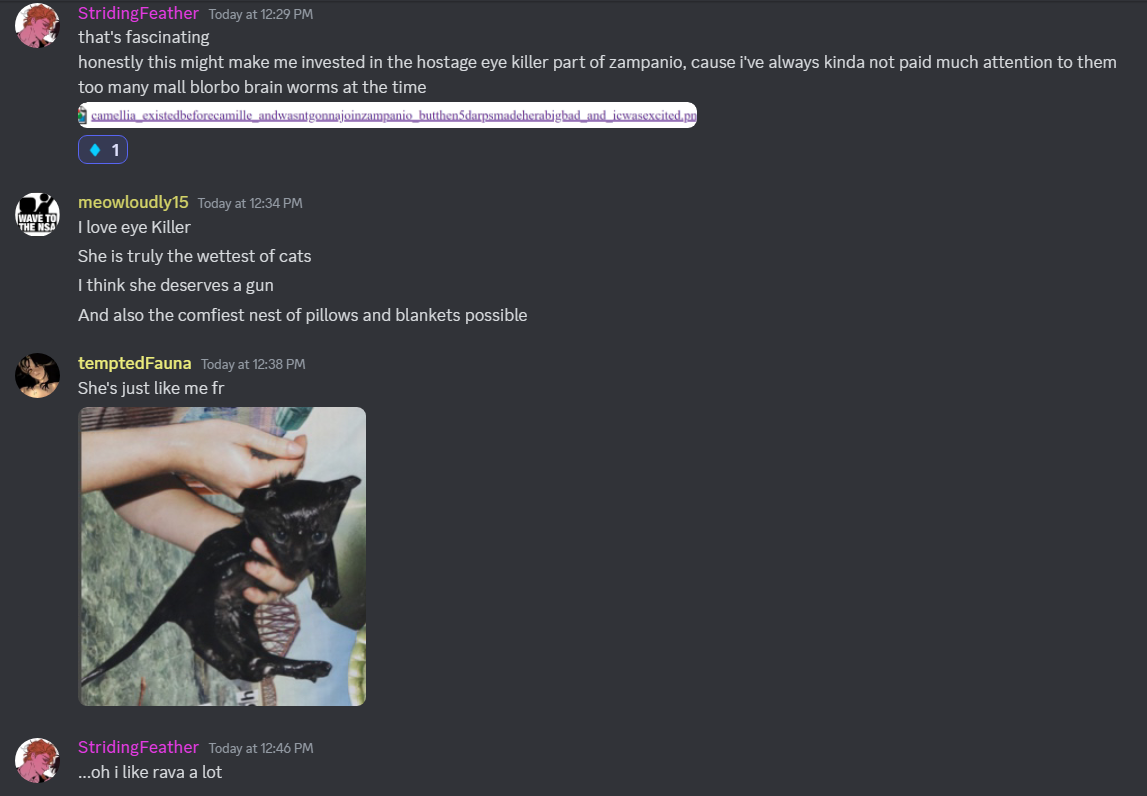Screen dimensions: 1147x796
Task: Click the StridingFeather username above 'oh i like rava'
Action: pyautogui.click(x=138, y=747)
